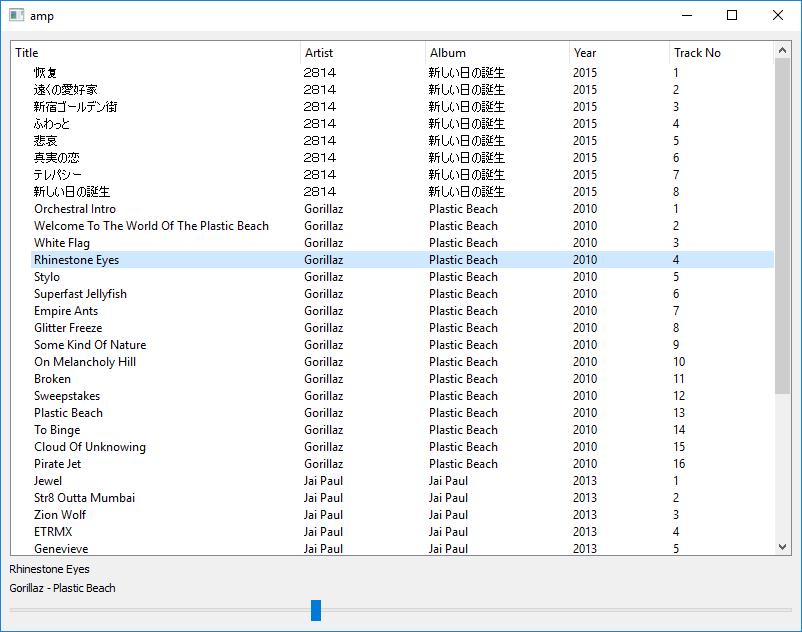The width and height of the screenshot is (802, 632).
Task: Sort by the Artist column header
Action: (x=363, y=53)
